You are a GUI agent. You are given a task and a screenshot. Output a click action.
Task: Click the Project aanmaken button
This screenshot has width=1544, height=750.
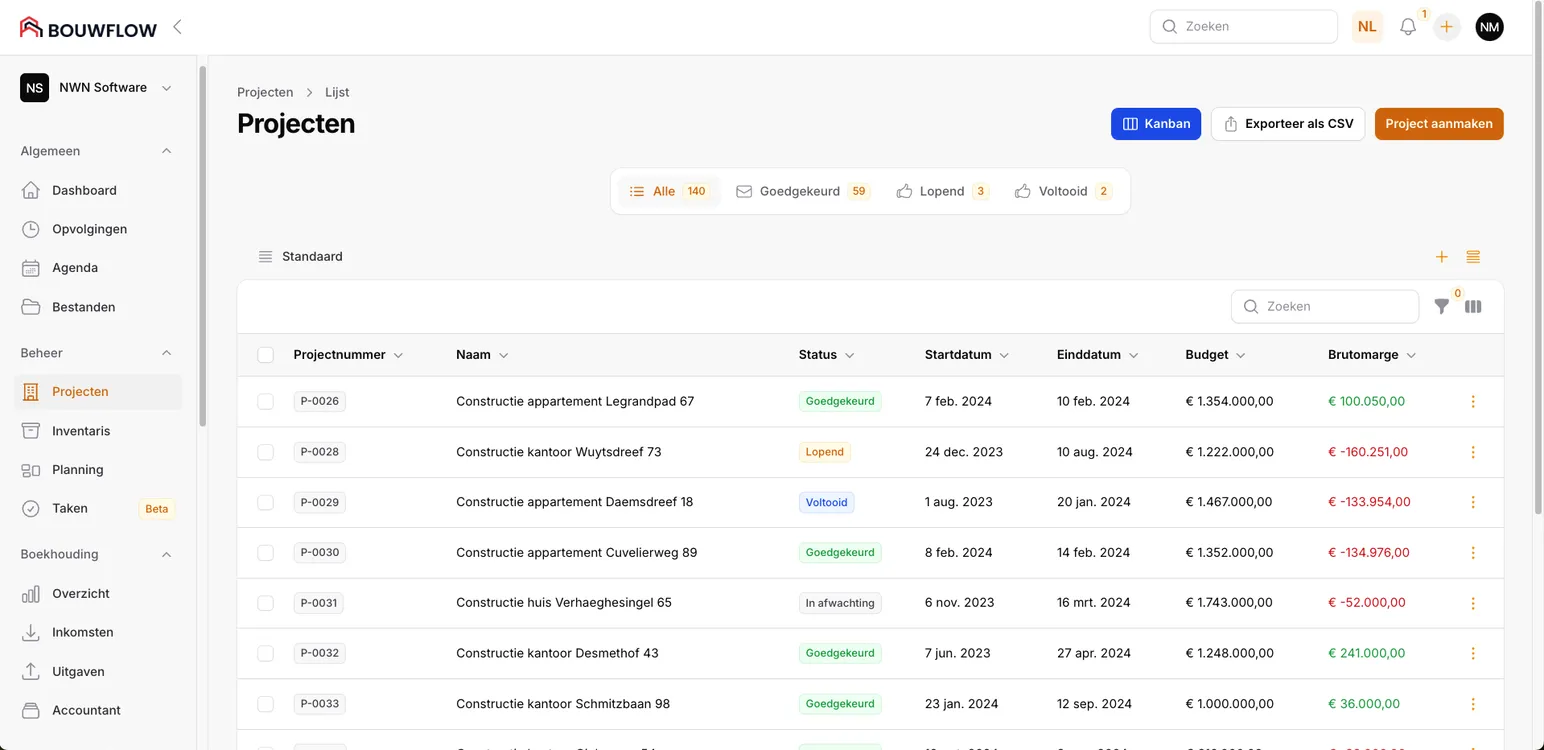pyautogui.click(x=1438, y=123)
